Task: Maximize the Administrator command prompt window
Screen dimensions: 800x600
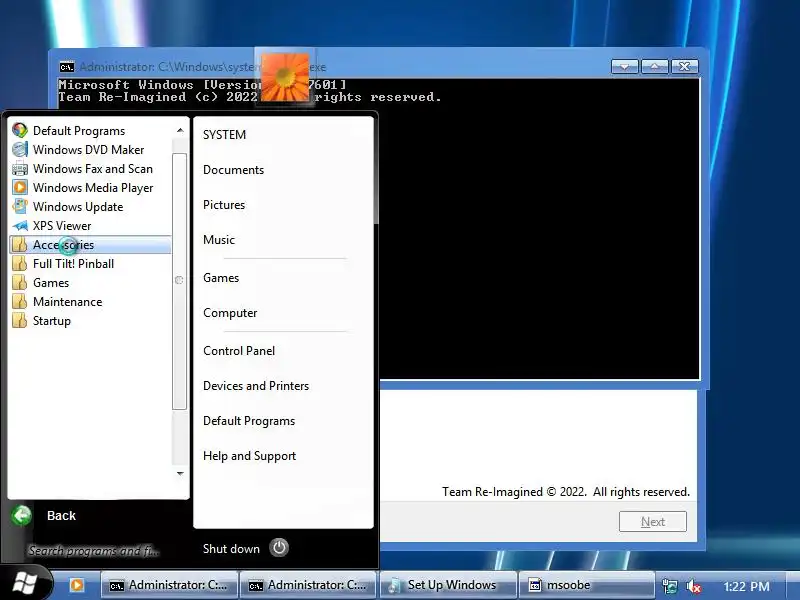Action: click(x=655, y=66)
